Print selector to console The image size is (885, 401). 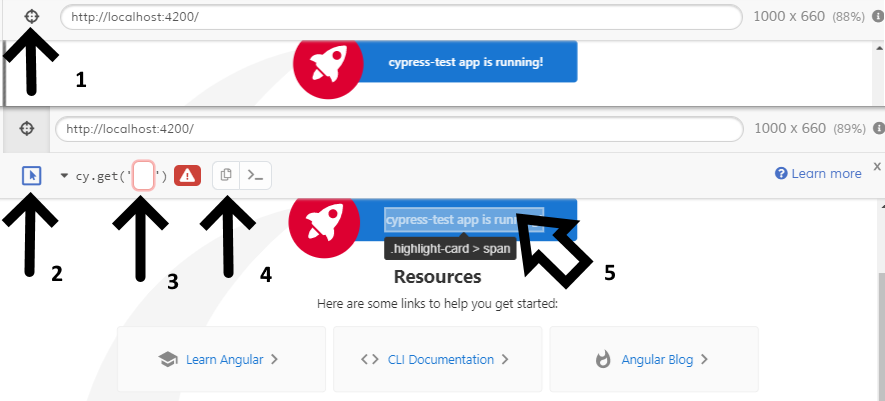[256, 175]
